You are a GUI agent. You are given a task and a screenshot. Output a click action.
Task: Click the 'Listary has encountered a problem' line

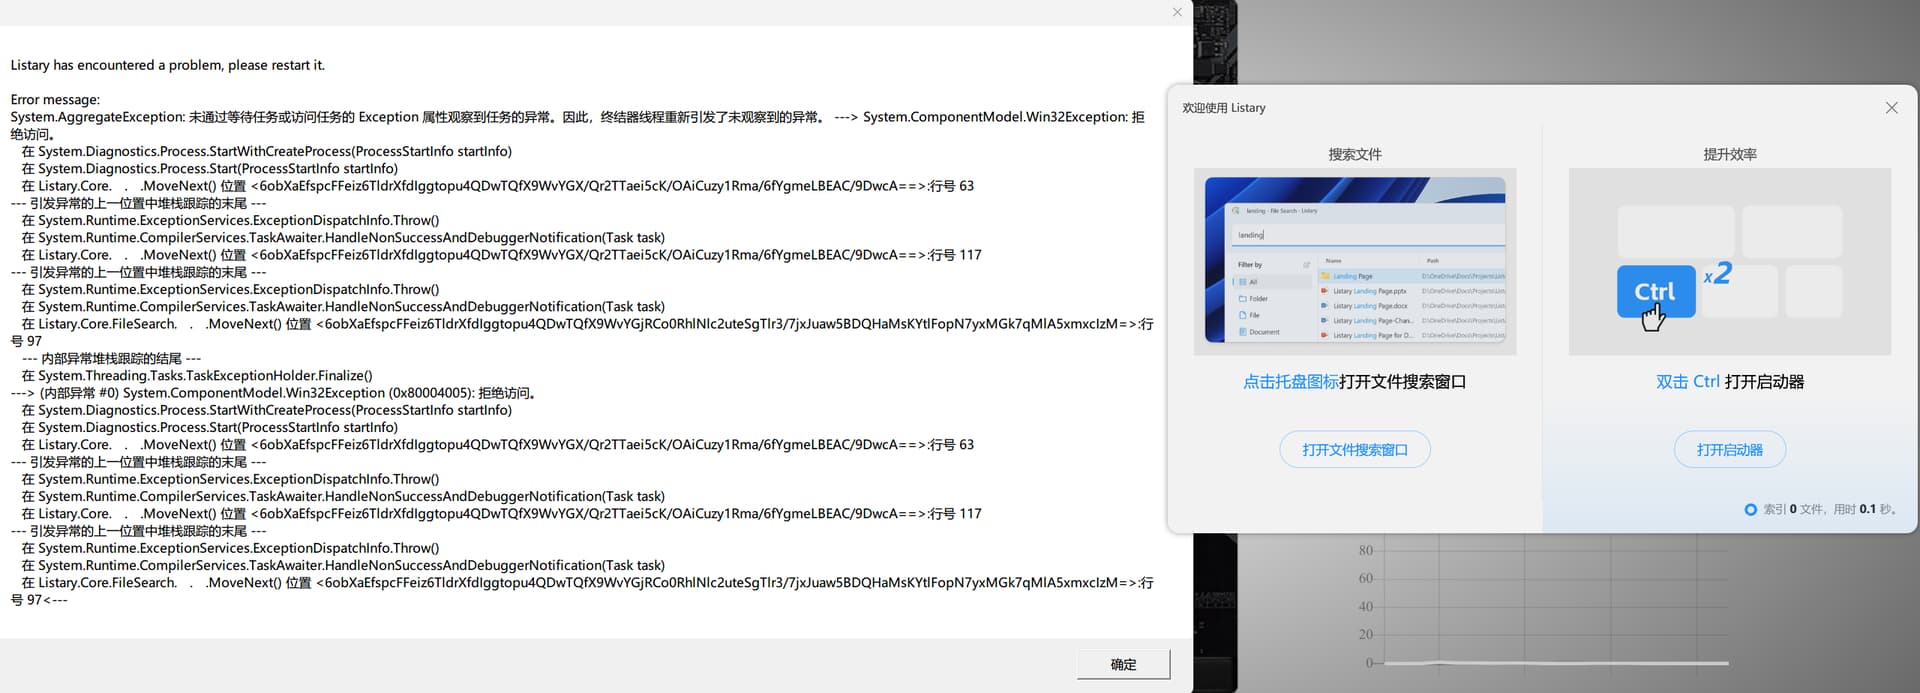[168, 65]
